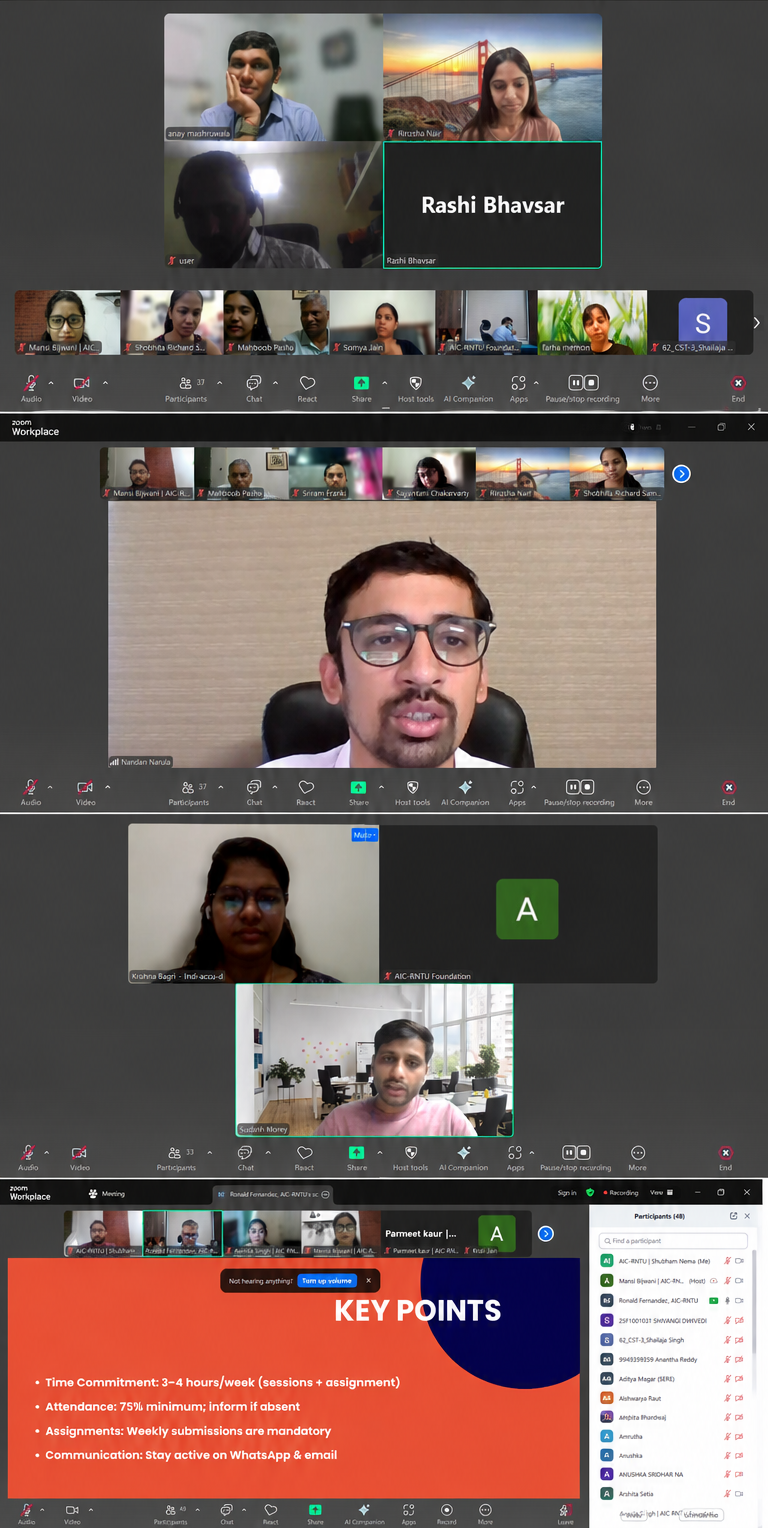Select Ronald Fernandez, AIC-RNTU in participants list

[x=674, y=1300]
